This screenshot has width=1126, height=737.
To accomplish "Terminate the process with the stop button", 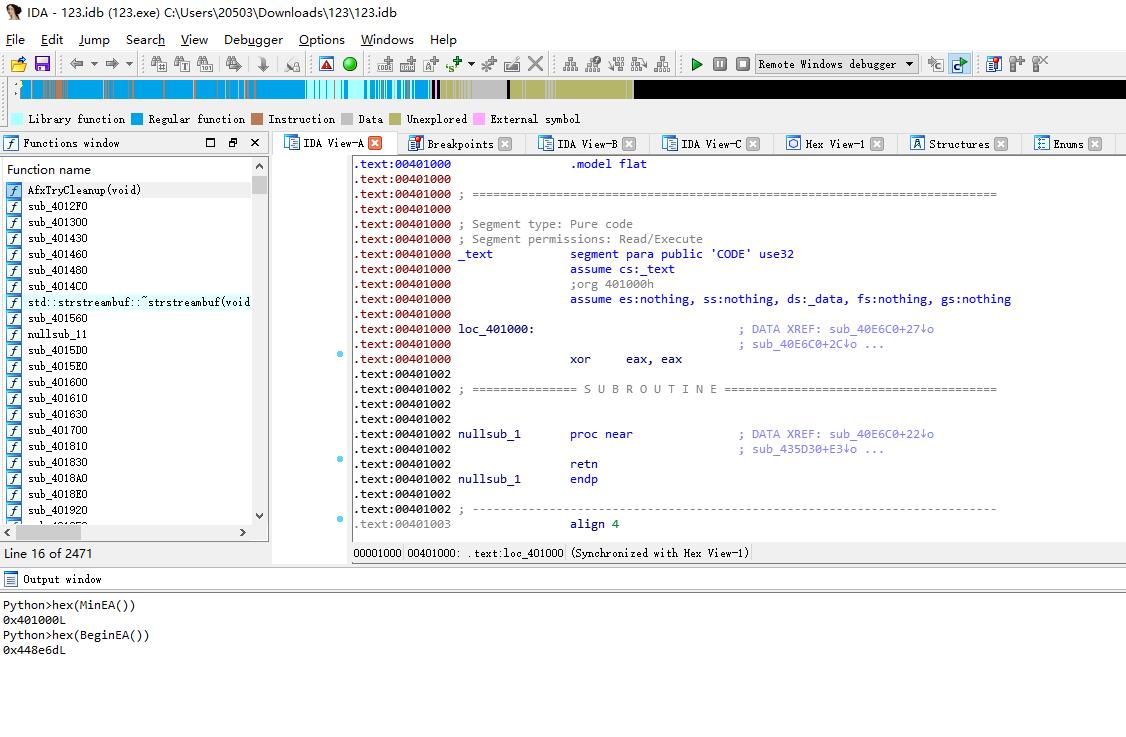I will coord(743,64).
